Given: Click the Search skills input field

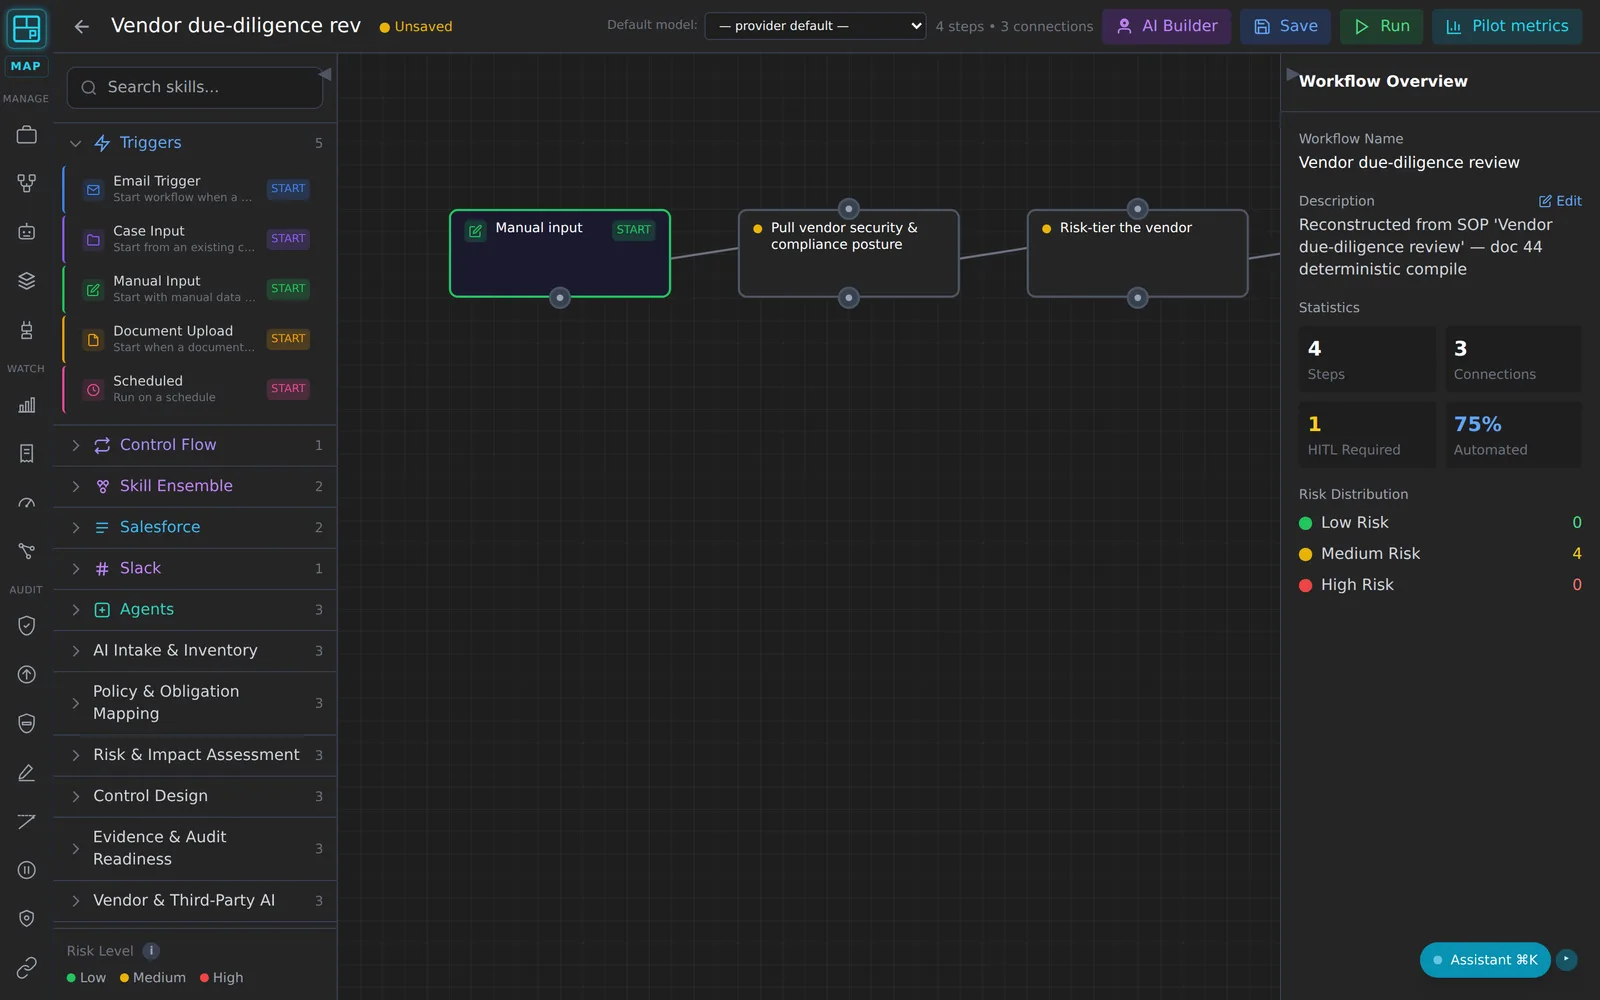Looking at the screenshot, I should (195, 87).
